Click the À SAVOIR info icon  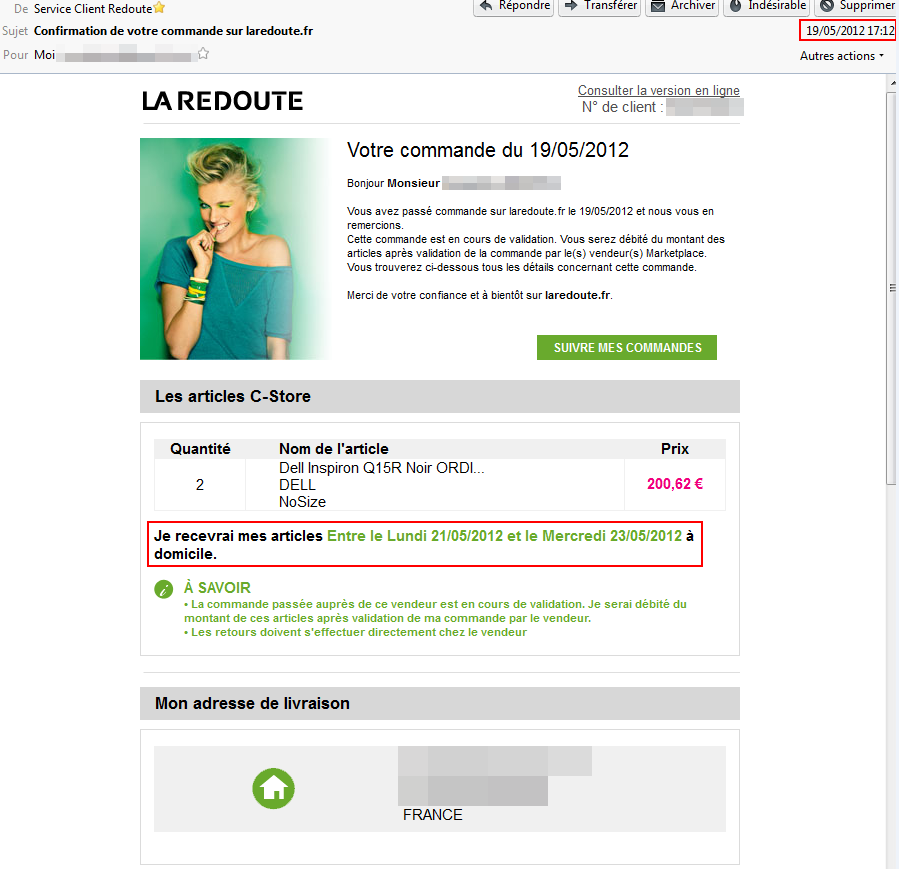pos(163,589)
